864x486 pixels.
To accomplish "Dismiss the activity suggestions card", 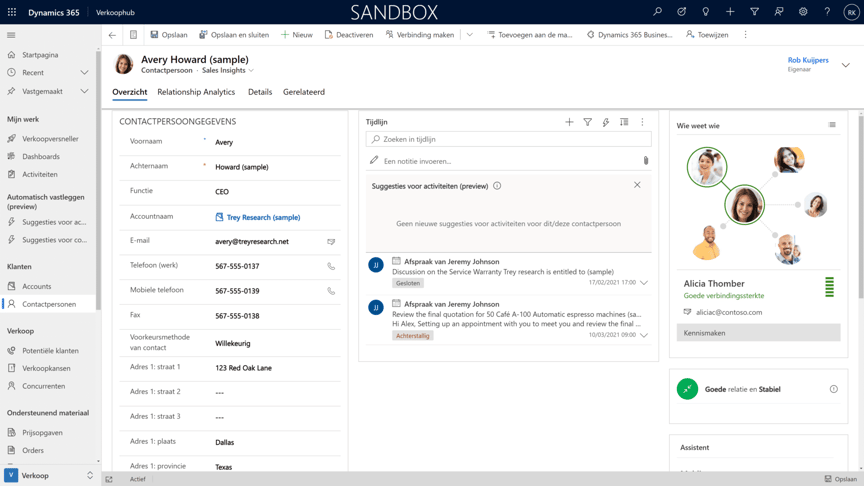I will coord(637,185).
